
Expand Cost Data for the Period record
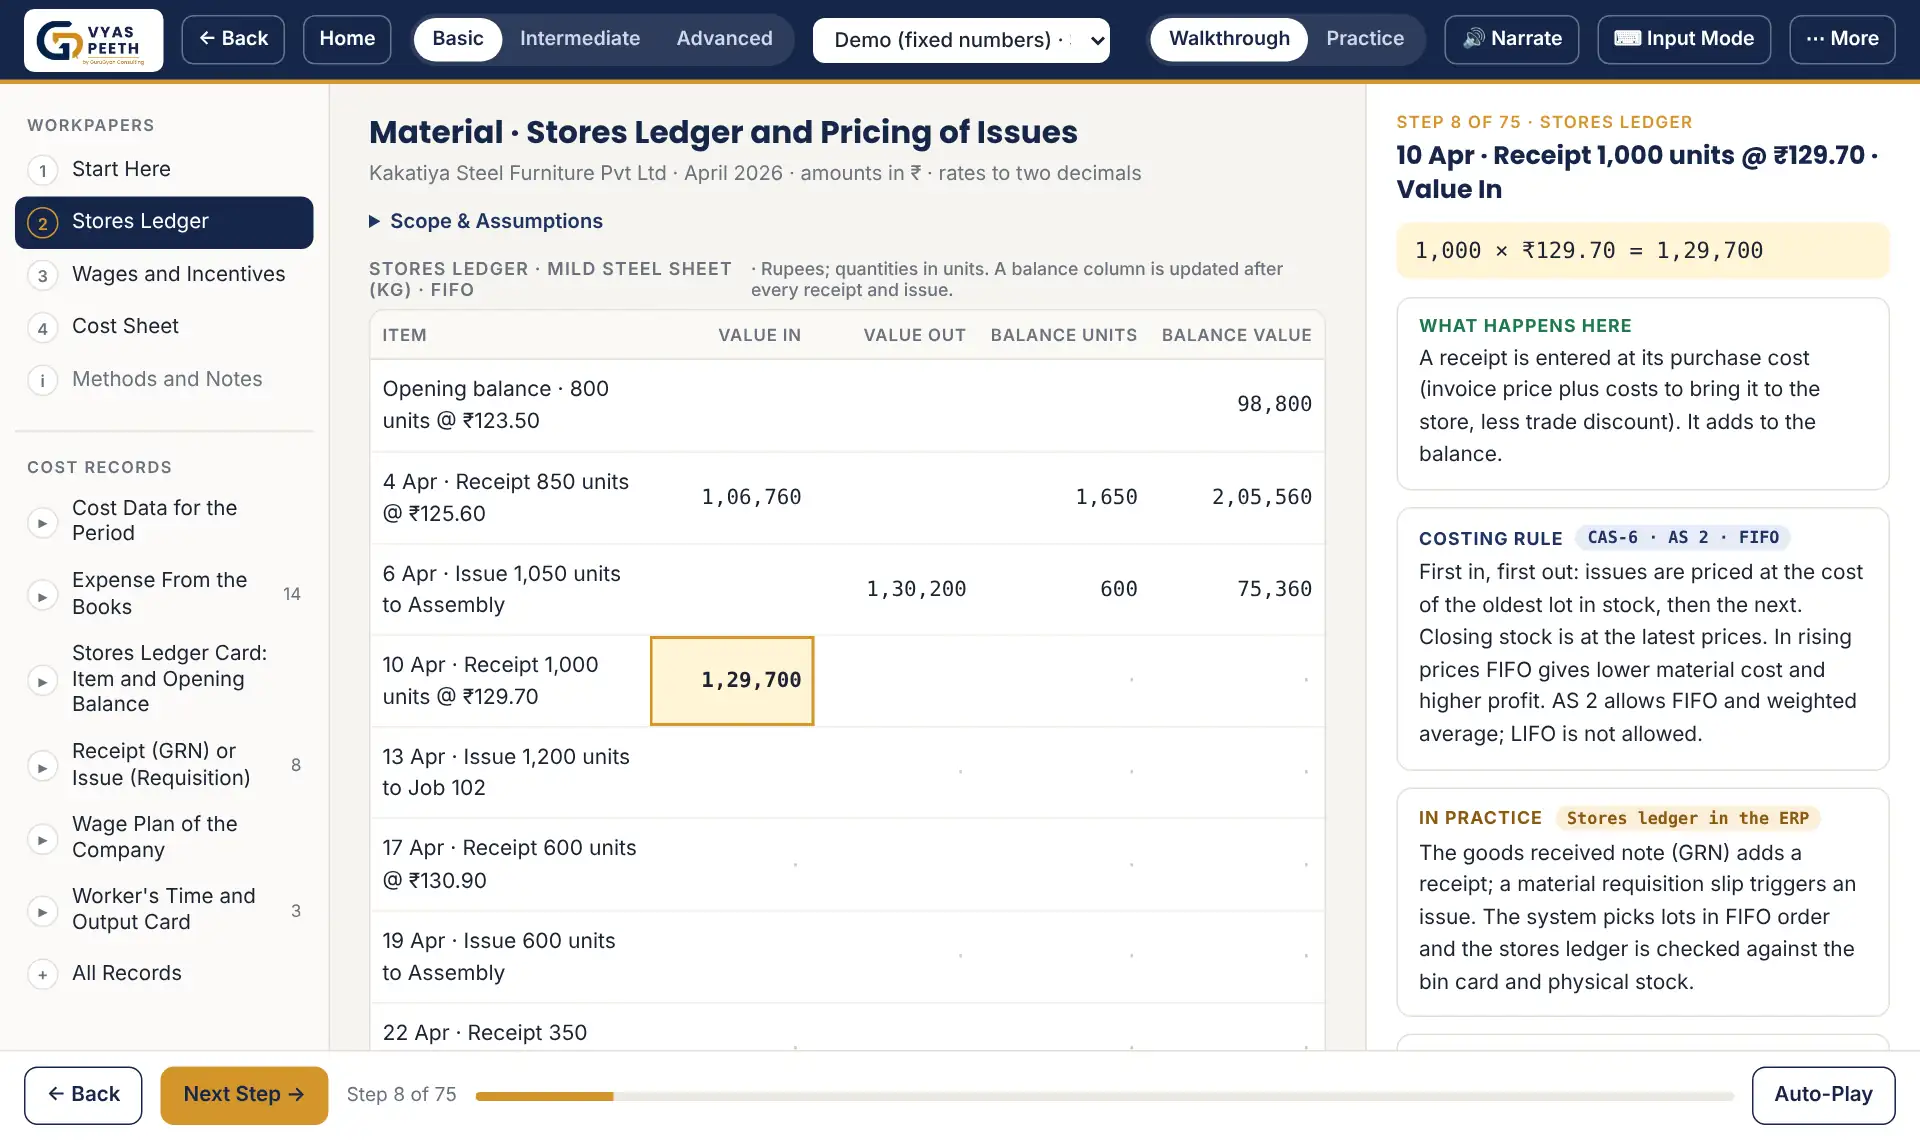(x=42, y=522)
